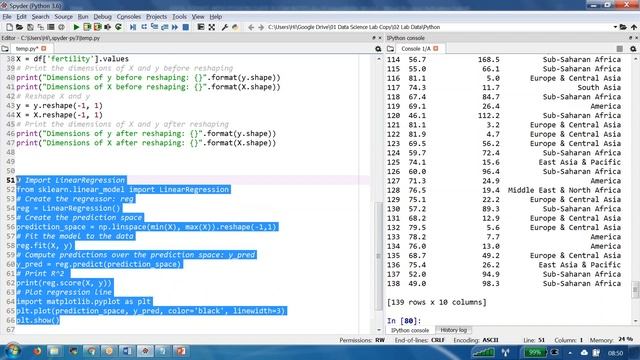Expand working directory path dropdown
The height and width of the screenshot is (360, 640).
point(615,27)
